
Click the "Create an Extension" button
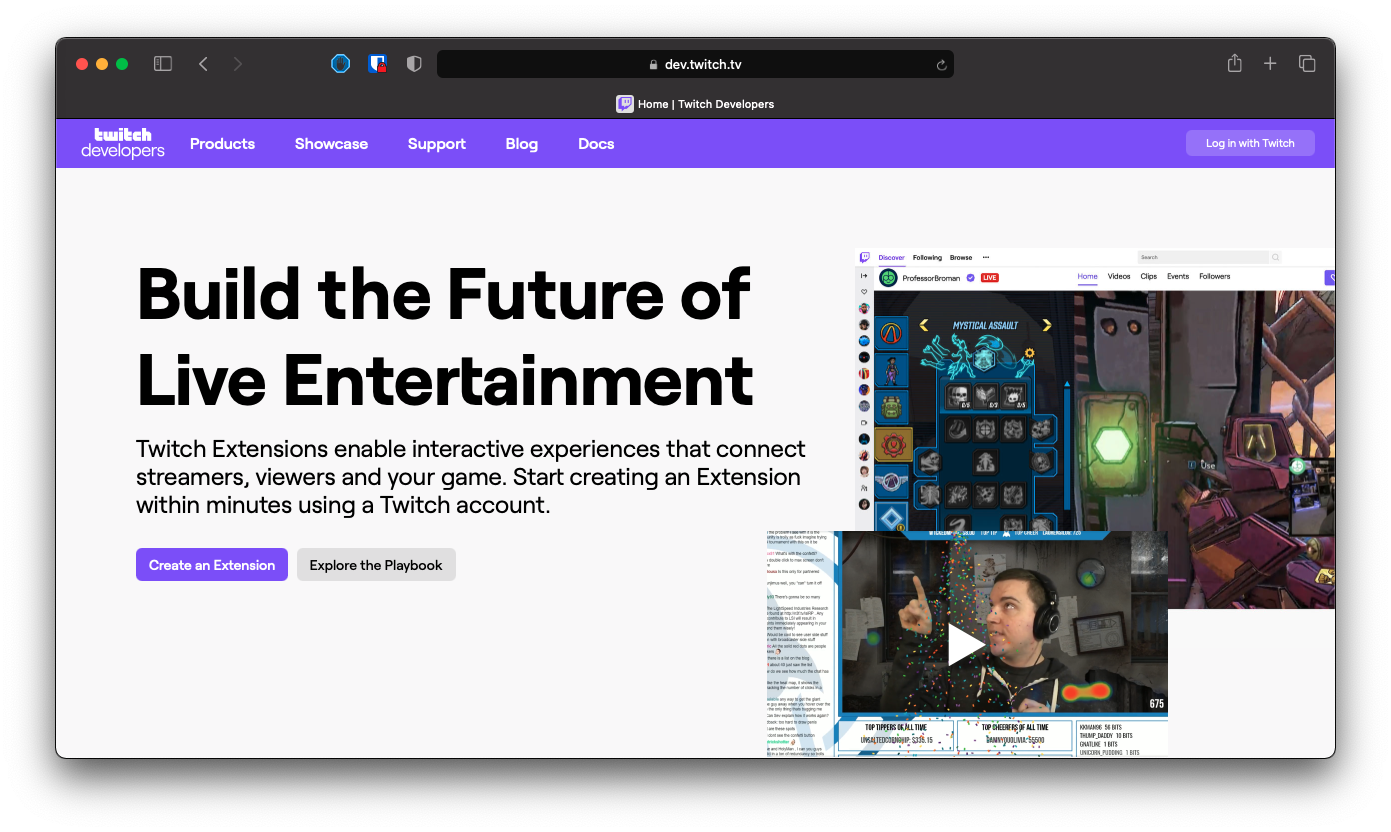coord(211,564)
